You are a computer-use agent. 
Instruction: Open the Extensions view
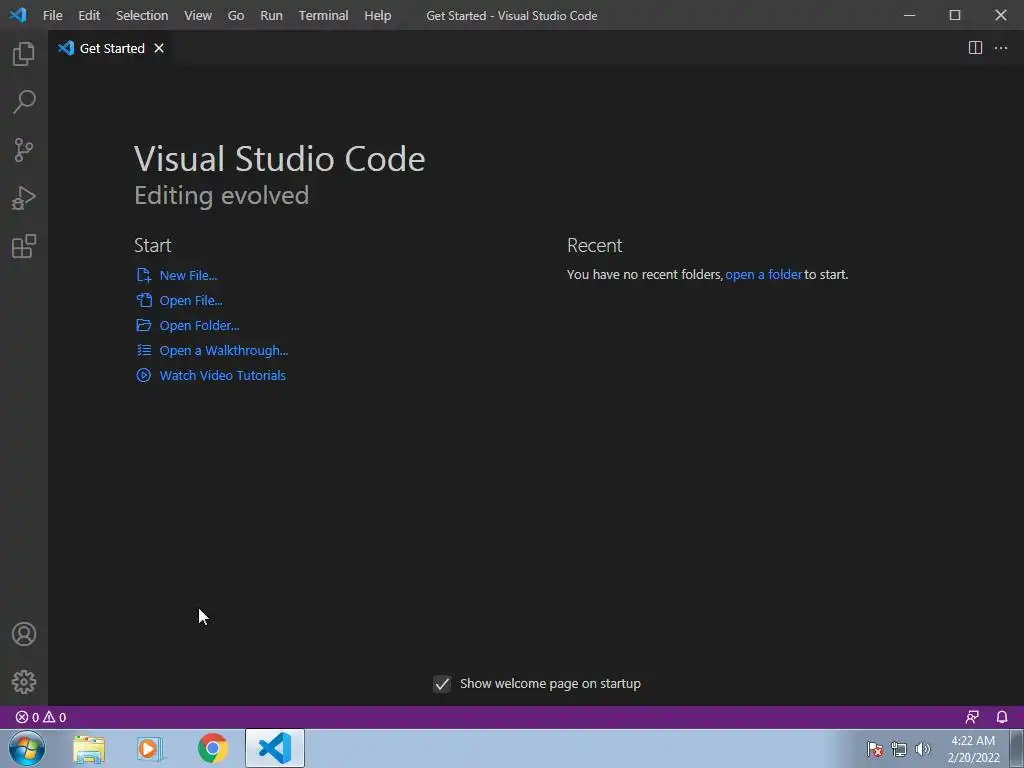[x=24, y=246]
